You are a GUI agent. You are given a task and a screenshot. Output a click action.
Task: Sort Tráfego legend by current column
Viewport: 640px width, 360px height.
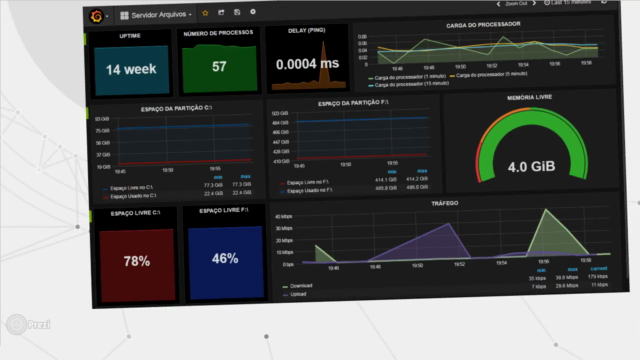599,269
